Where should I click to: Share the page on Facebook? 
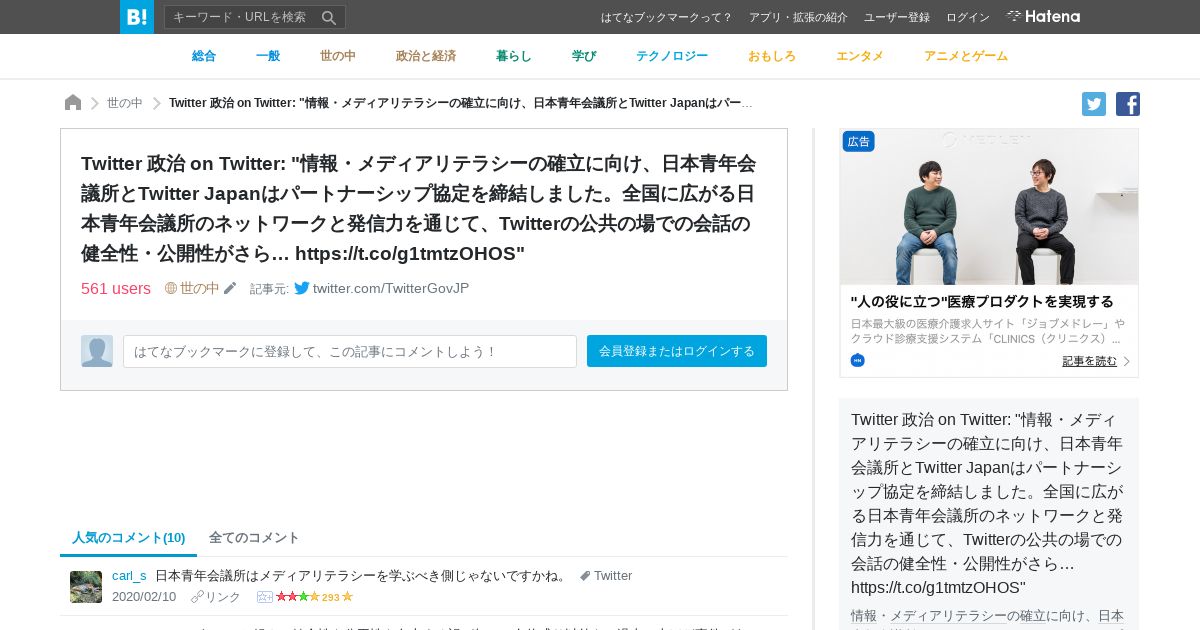click(1128, 104)
